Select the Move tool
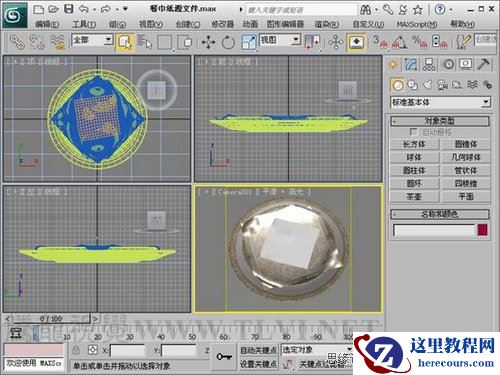The height and width of the screenshot is (375, 500). click(x=209, y=42)
